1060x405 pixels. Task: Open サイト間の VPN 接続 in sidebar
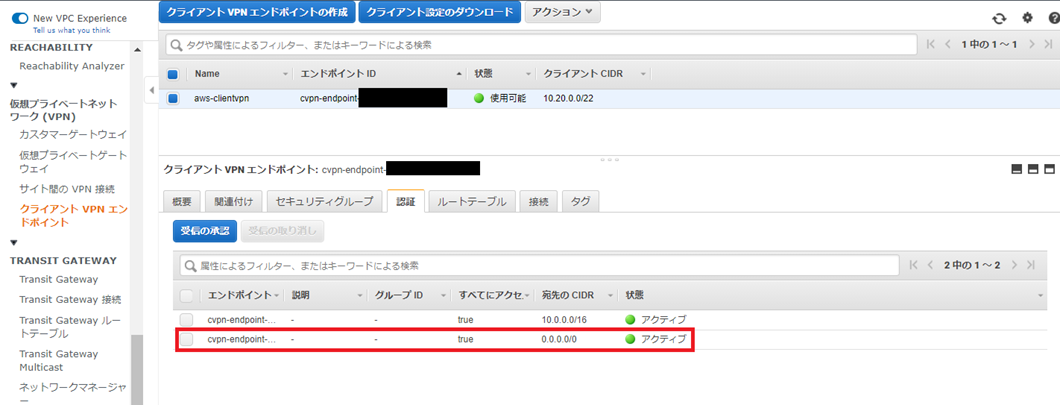click(x=67, y=189)
